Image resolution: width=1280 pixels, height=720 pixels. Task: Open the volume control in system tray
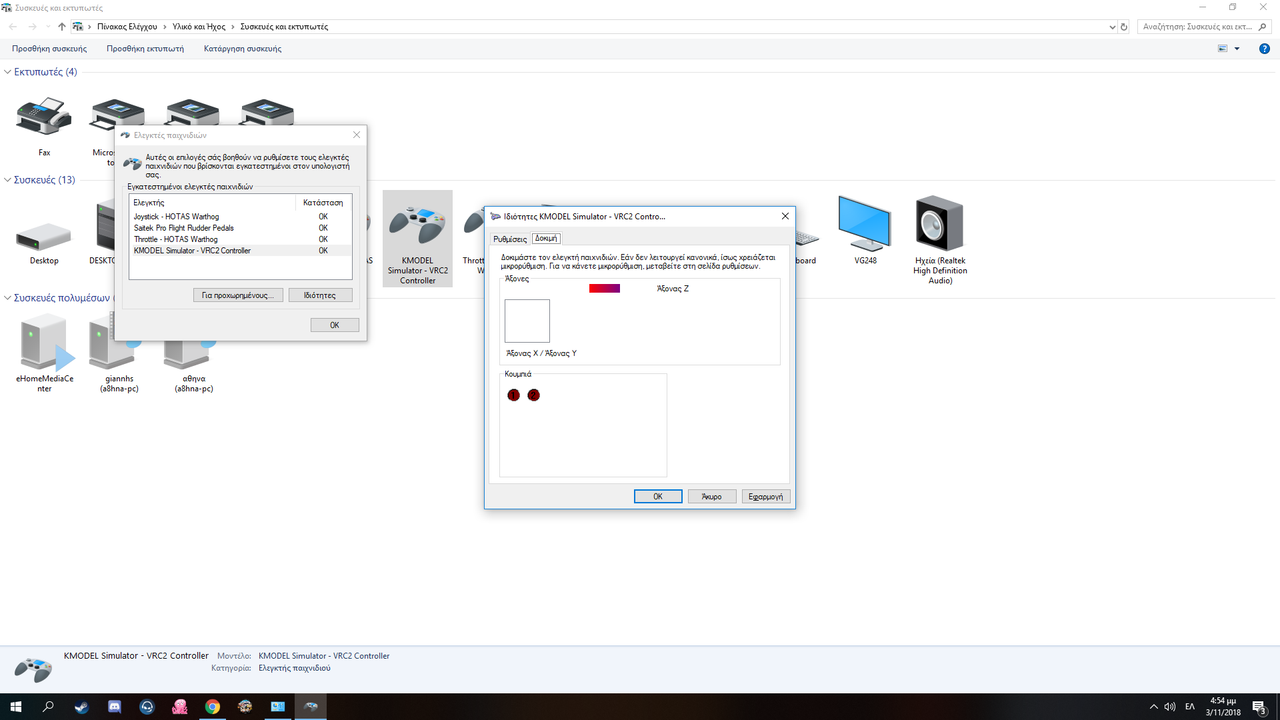coord(1169,707)
